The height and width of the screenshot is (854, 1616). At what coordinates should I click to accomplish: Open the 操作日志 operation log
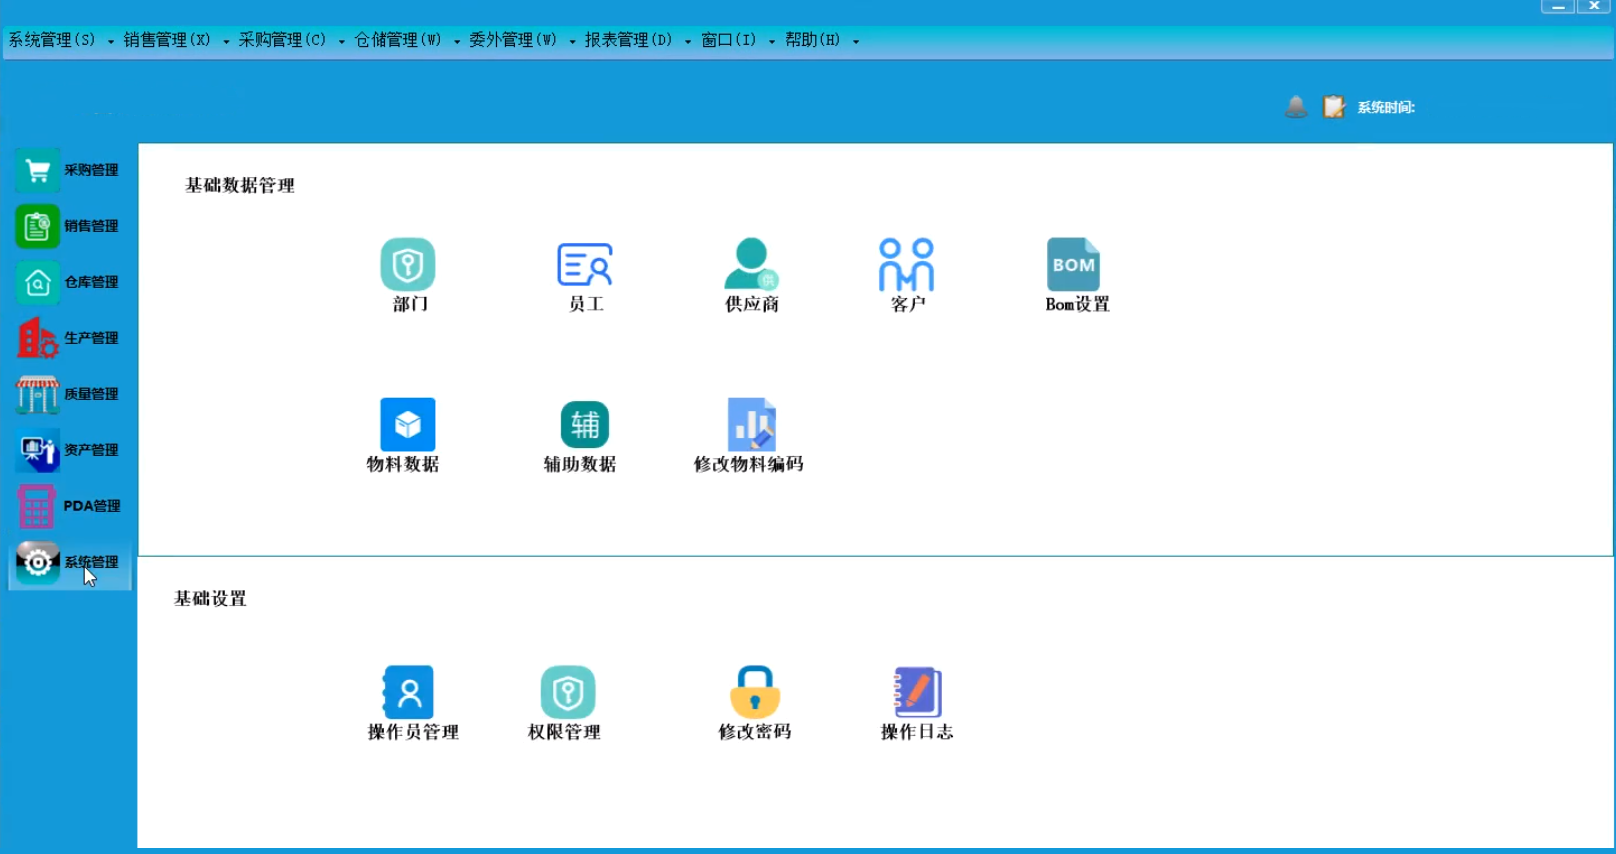pyautogui.click(x=917, y=692)
